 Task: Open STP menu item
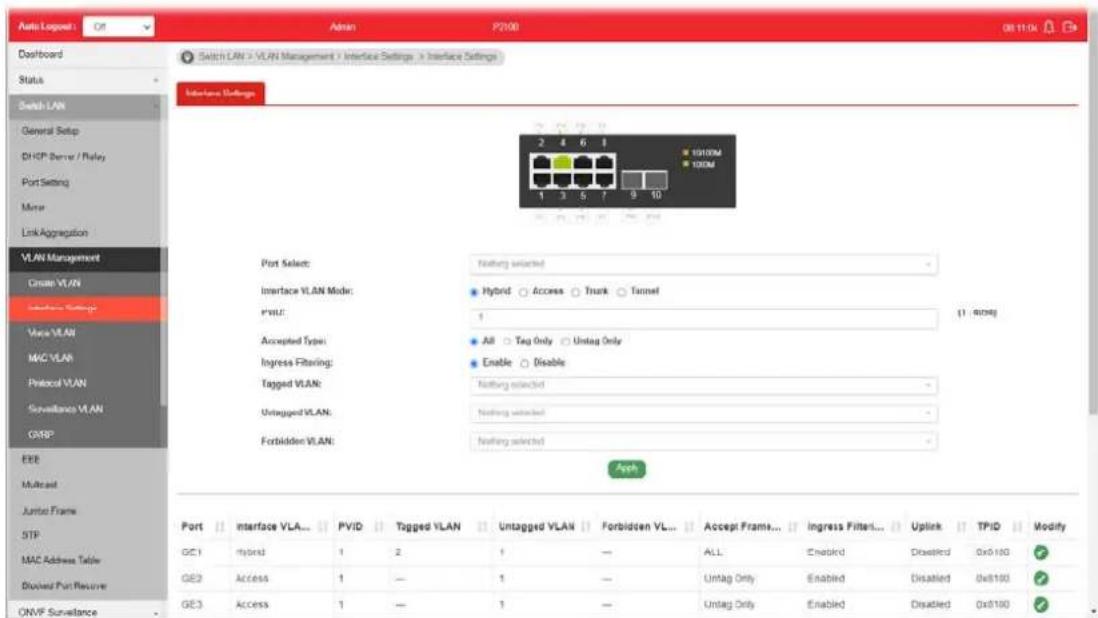[31, 535]
